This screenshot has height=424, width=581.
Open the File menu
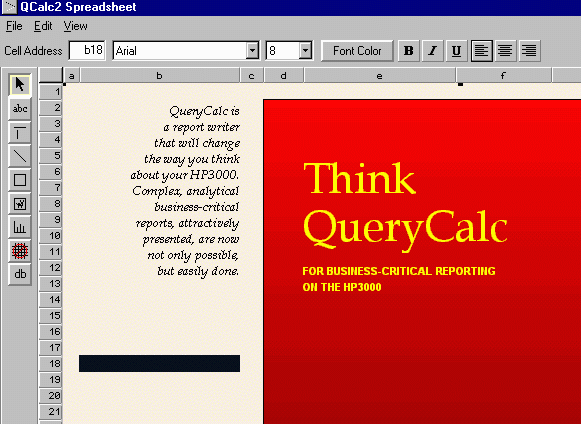tap(14, 26)
